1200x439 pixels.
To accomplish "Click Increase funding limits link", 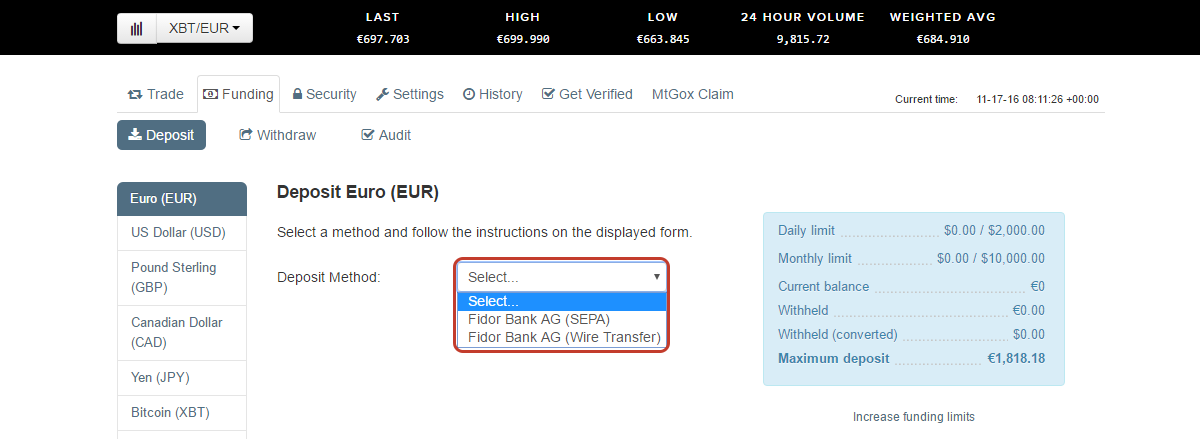I will tap(914, 416).
